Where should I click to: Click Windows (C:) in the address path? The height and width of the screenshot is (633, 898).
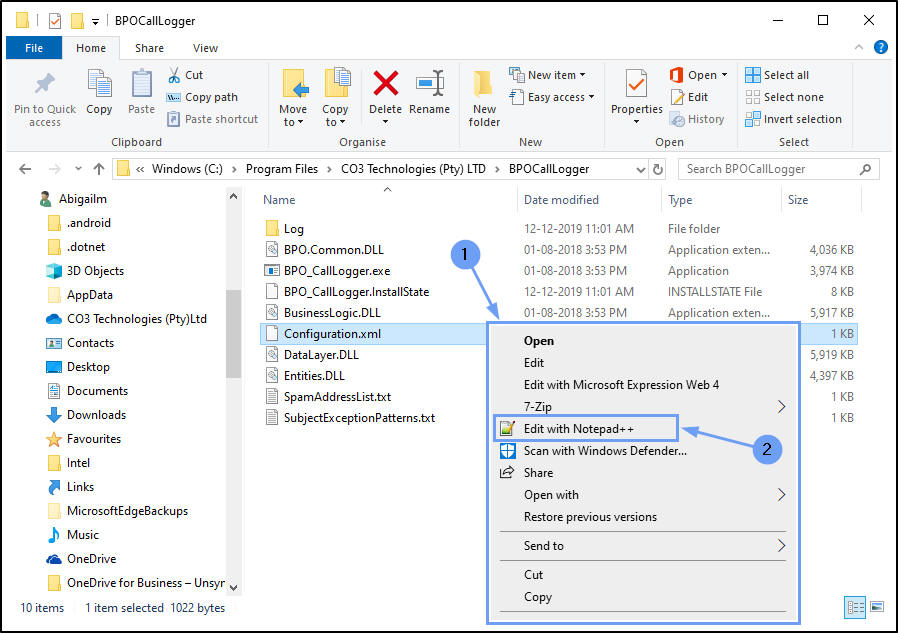(x=187, y=169)
